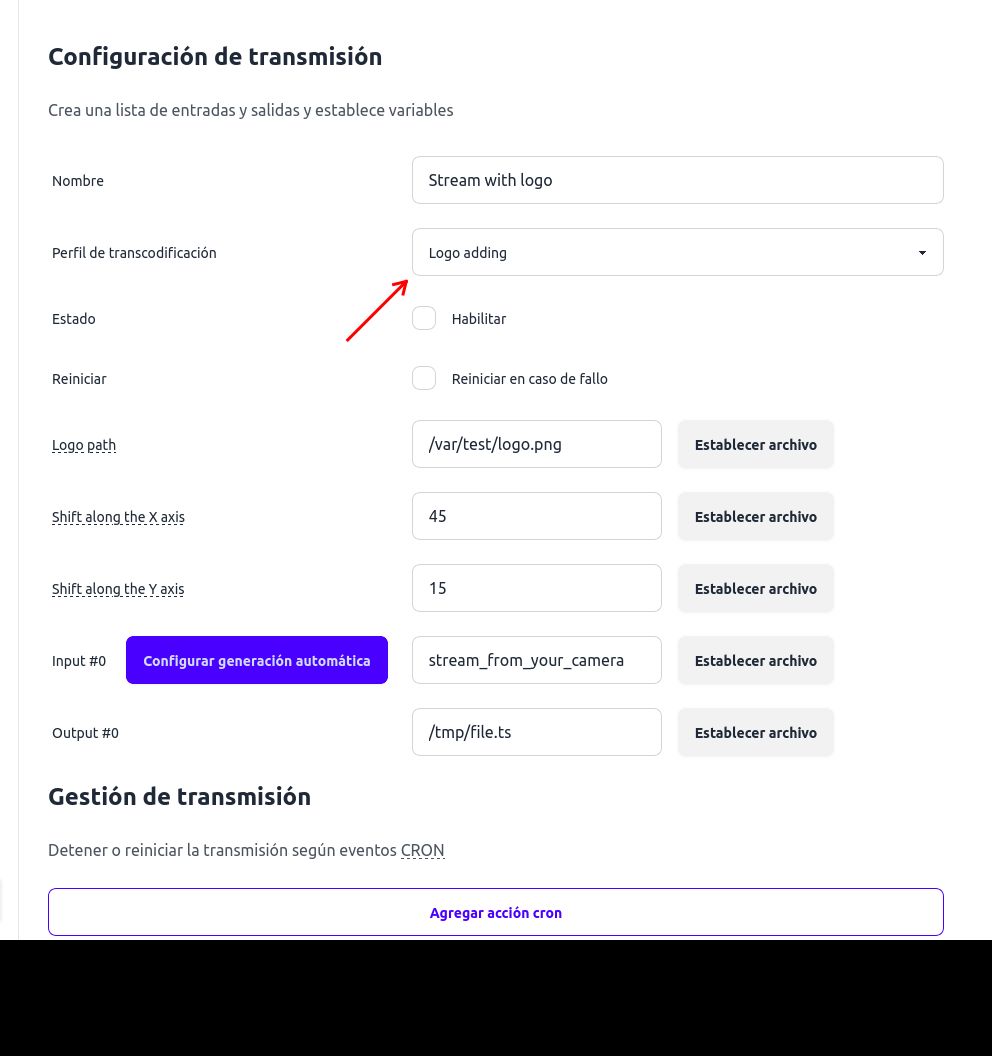Click the Shift along the Y axis label
This screenshot has width=992, height=1056.
click(118, 589)
